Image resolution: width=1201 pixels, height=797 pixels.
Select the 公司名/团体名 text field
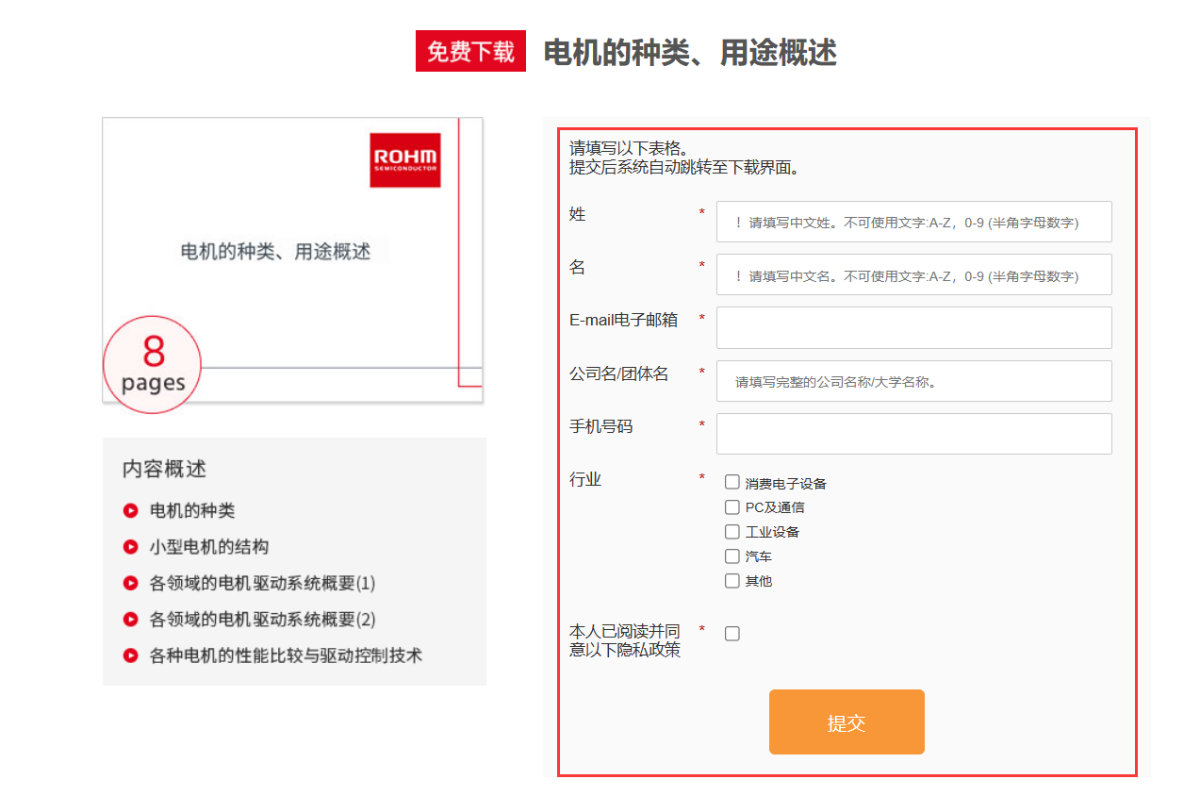click(913, 381)
